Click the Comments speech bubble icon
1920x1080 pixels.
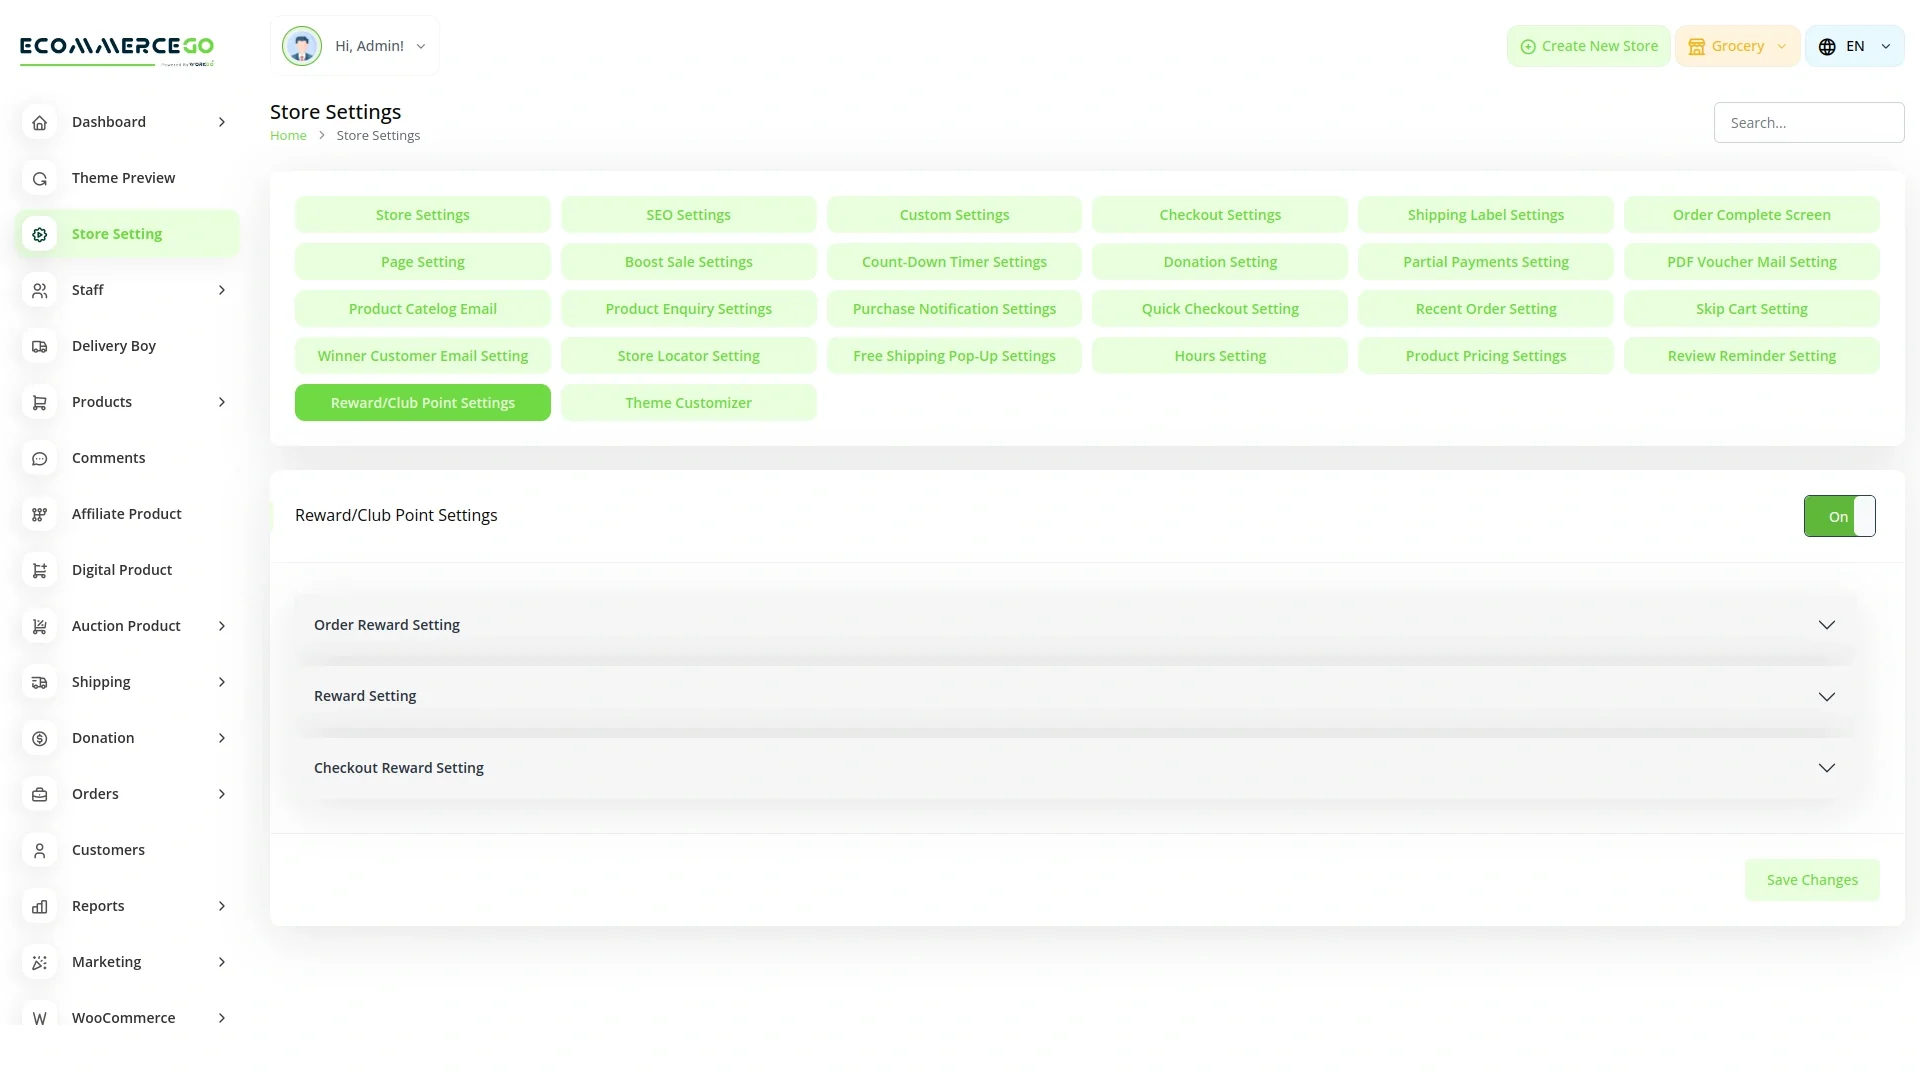pos(39,458)
